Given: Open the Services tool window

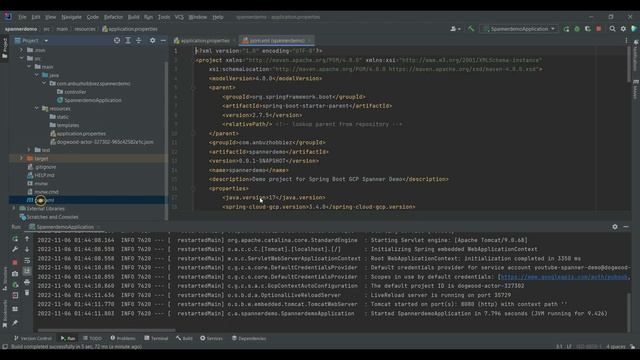Looking at the screenshot, I should click(x=211, y=338).
